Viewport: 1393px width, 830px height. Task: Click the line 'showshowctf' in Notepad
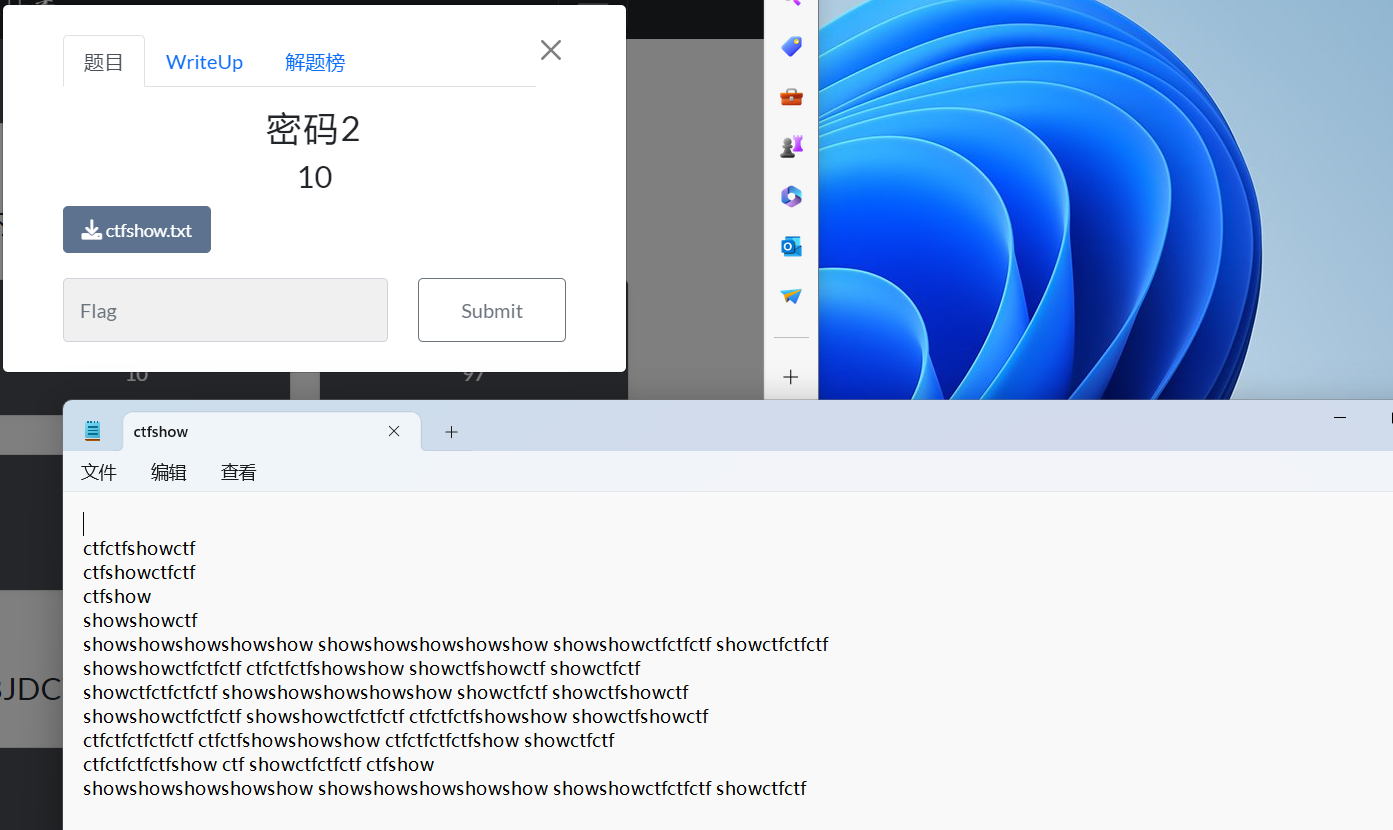click(141, 621)
